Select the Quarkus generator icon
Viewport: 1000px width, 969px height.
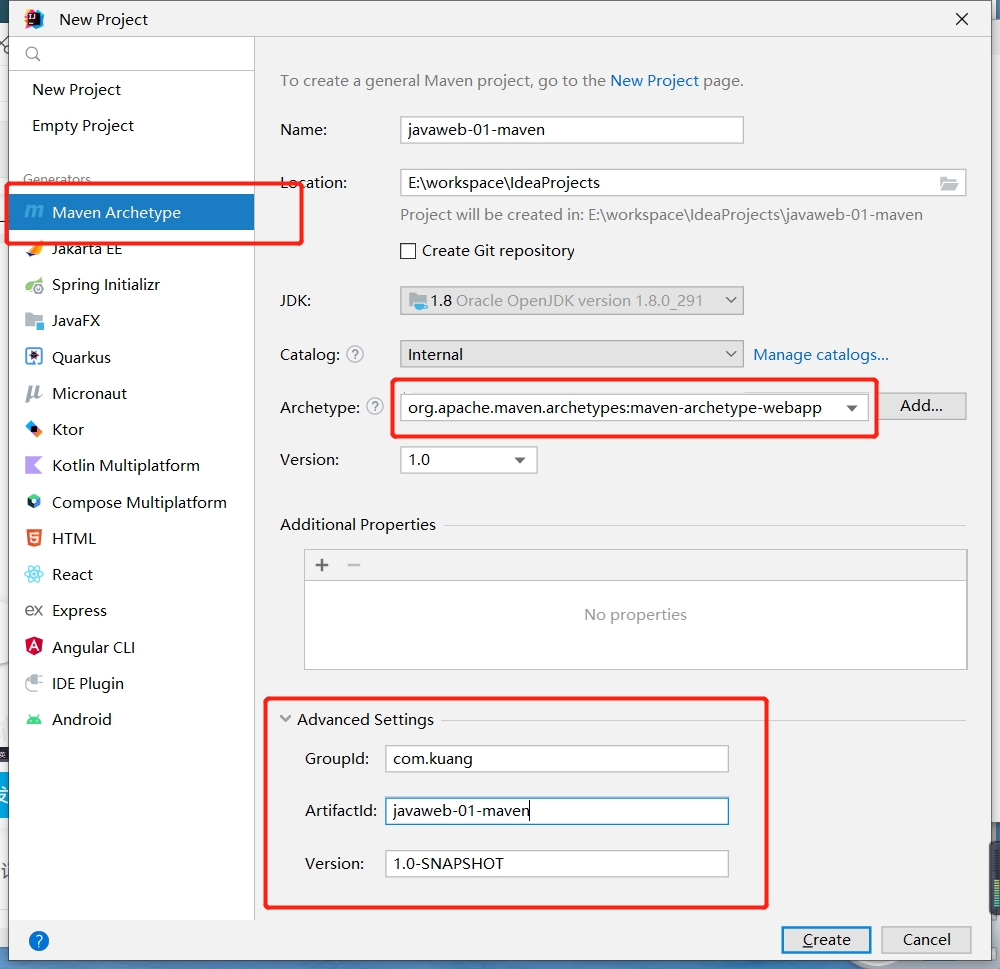[x=34, y=357]
